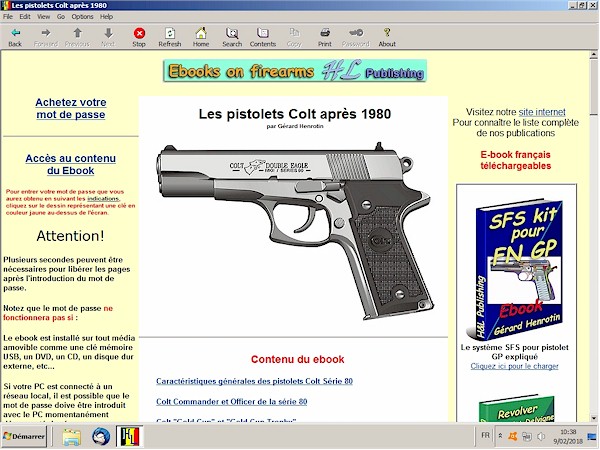The height and width of the screenshot is (450, 600).
Task: Follow the 'Achetez votre mot de passe' link
Action: click(71, 108)
